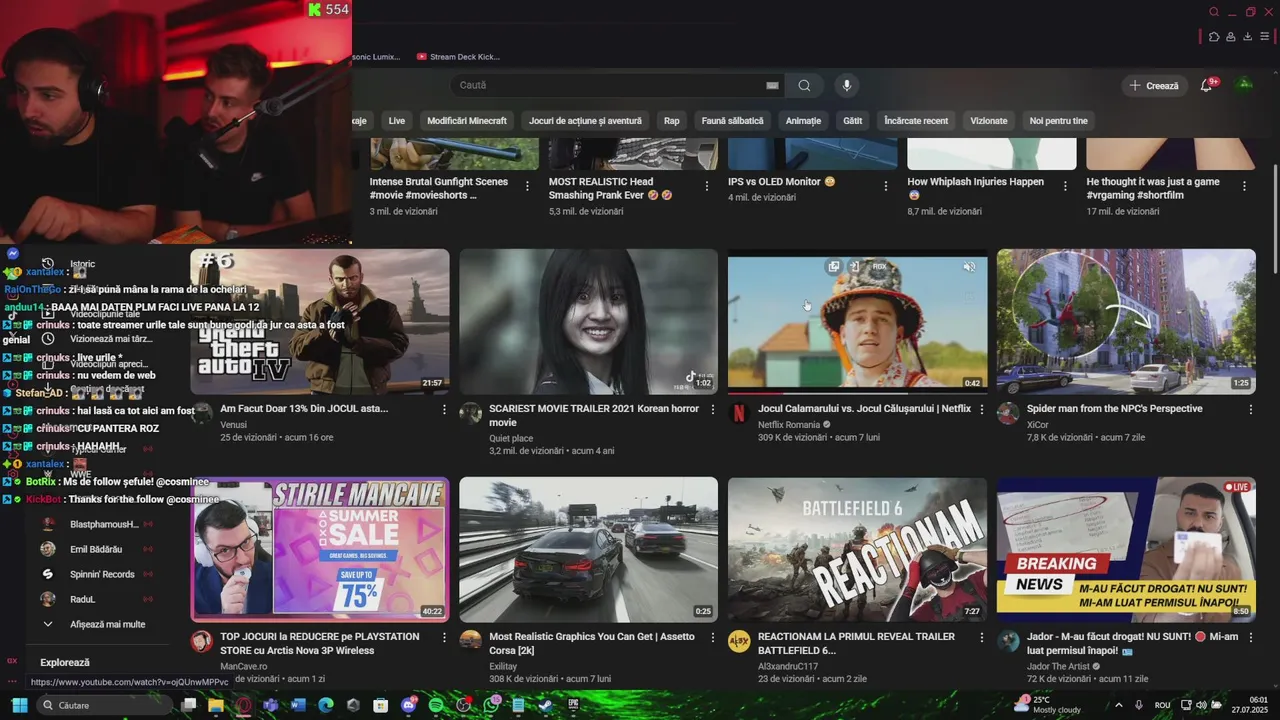Open the ManCave.ro channel avatar
The height and width of the screenshot is (720, 1280).
coord(201,642)
